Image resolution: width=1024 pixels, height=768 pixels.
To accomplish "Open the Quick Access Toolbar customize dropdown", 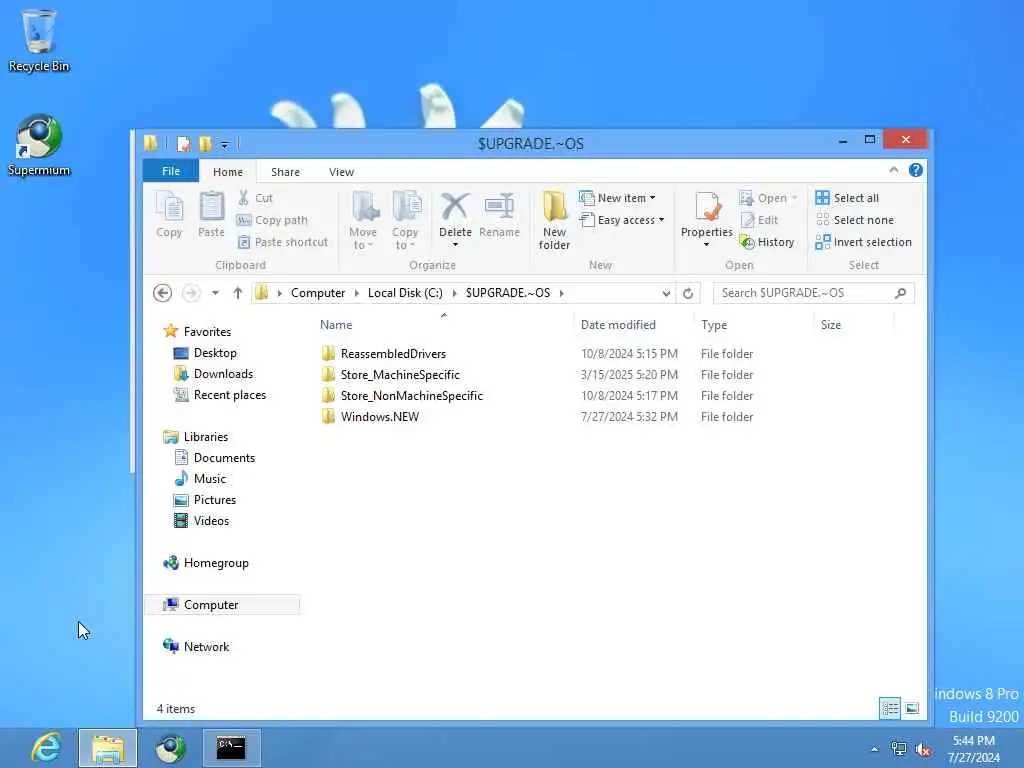I will tap(224, 144).
